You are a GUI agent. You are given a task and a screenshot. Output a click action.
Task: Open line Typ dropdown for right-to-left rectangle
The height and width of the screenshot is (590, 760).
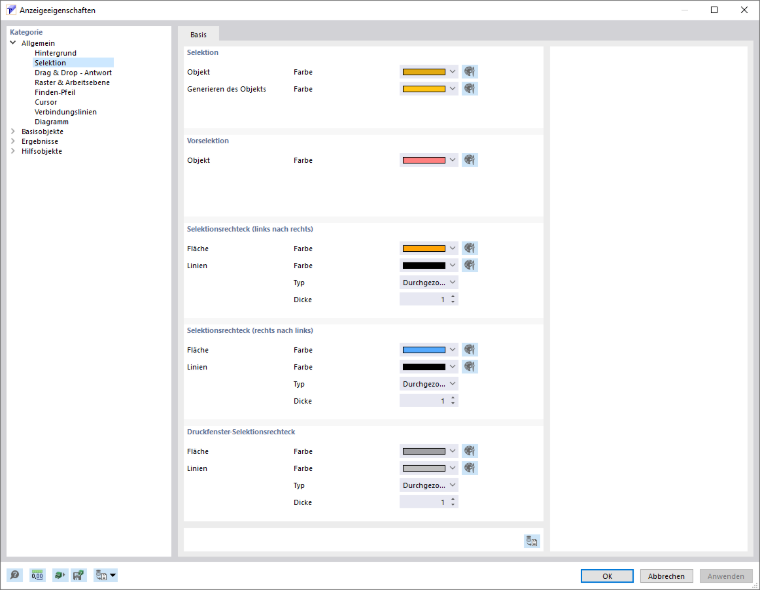point(428,383)
